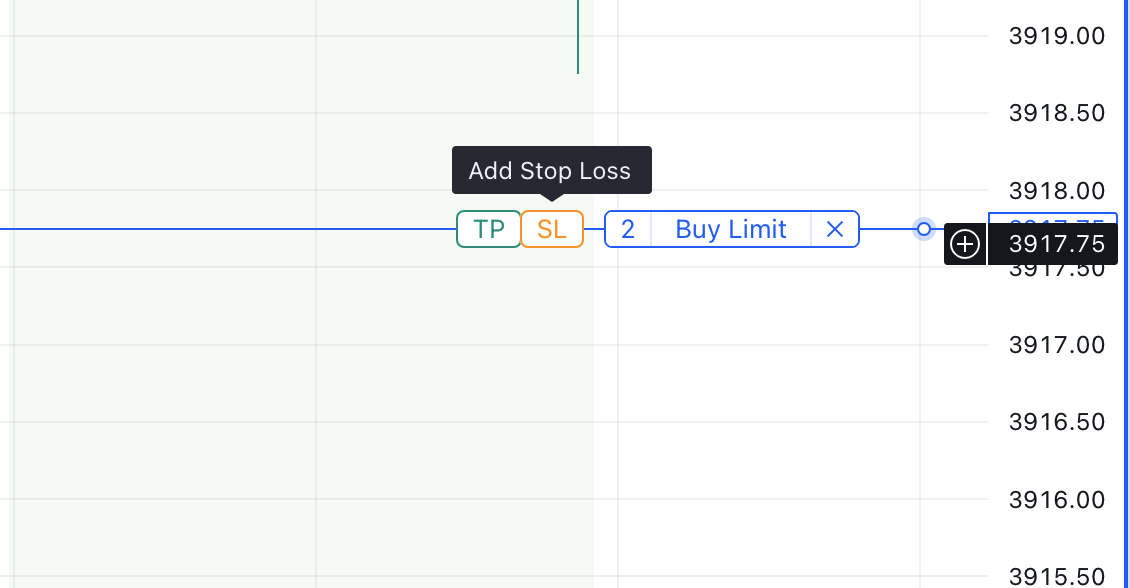Click the order line between X and handle

pos(888,229)
